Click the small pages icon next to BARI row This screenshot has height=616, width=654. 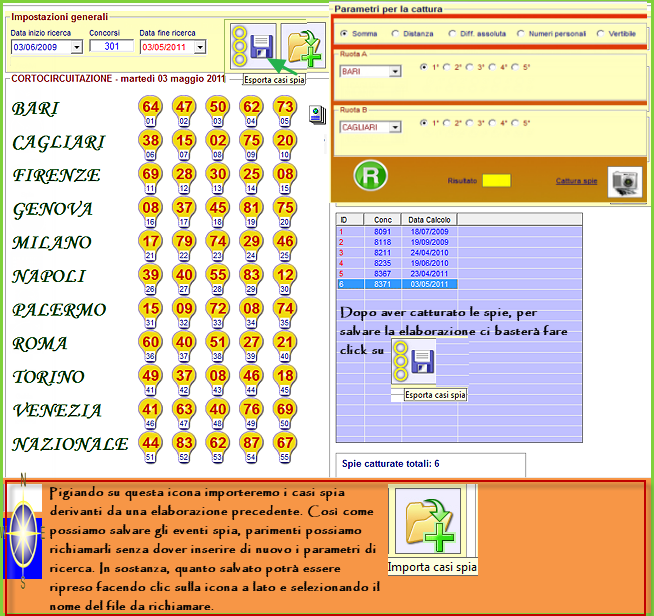coord(317,115)
